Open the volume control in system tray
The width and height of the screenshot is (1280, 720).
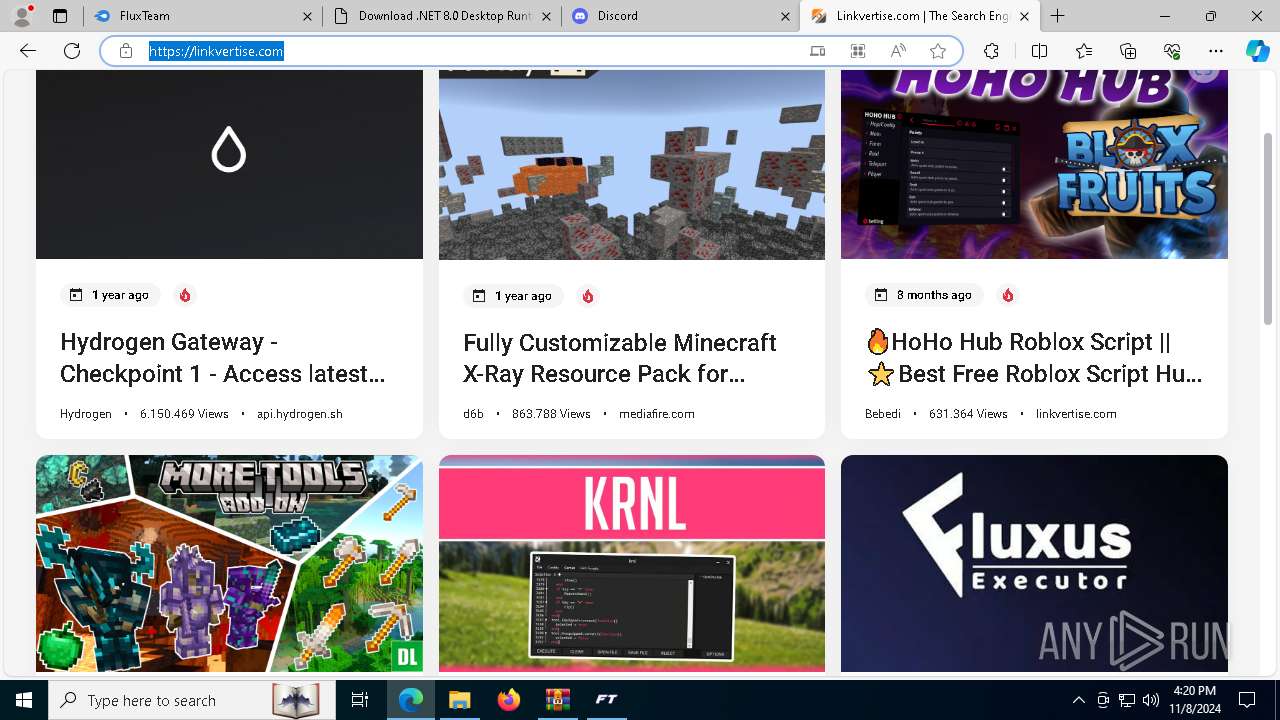point(1150,700)
